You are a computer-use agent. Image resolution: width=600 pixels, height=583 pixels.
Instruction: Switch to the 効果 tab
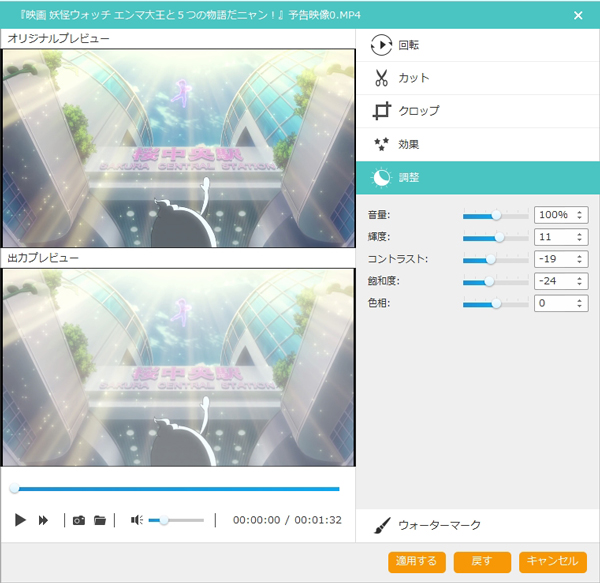point(478,144)
